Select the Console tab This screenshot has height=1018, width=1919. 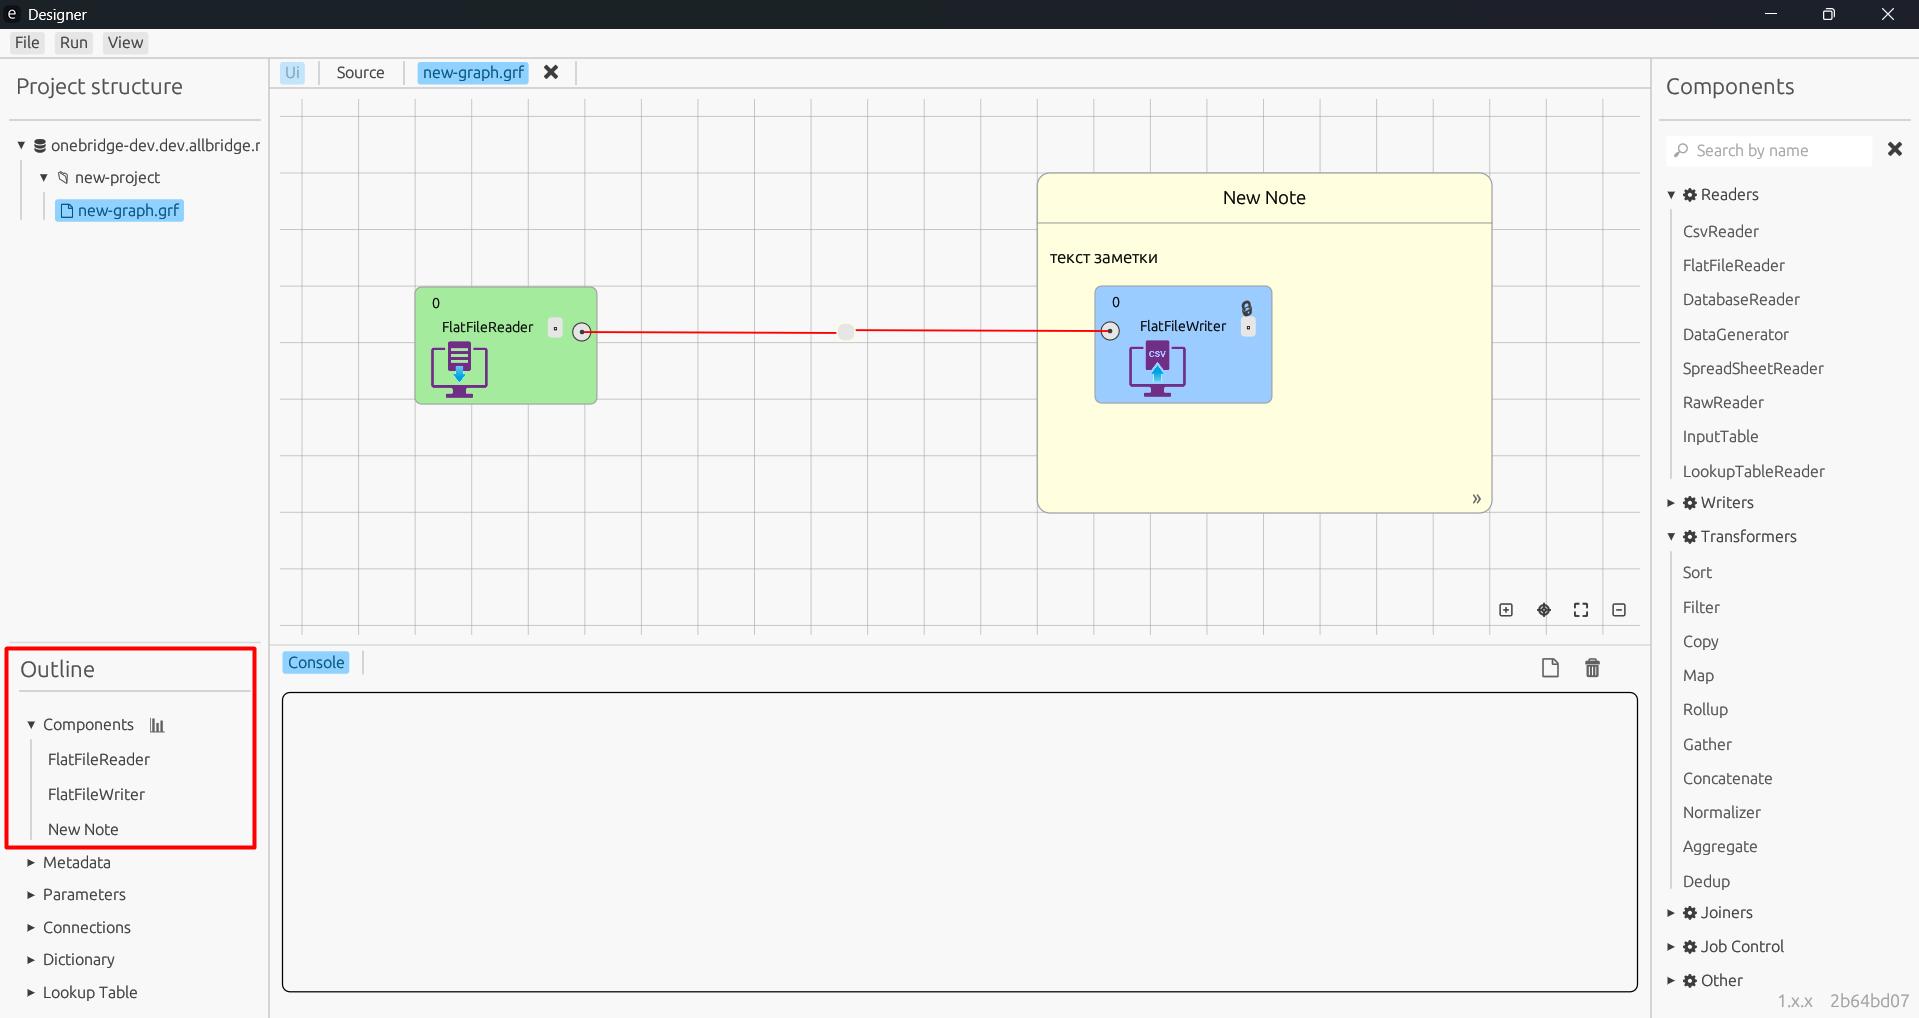click(x=316, y=663)
